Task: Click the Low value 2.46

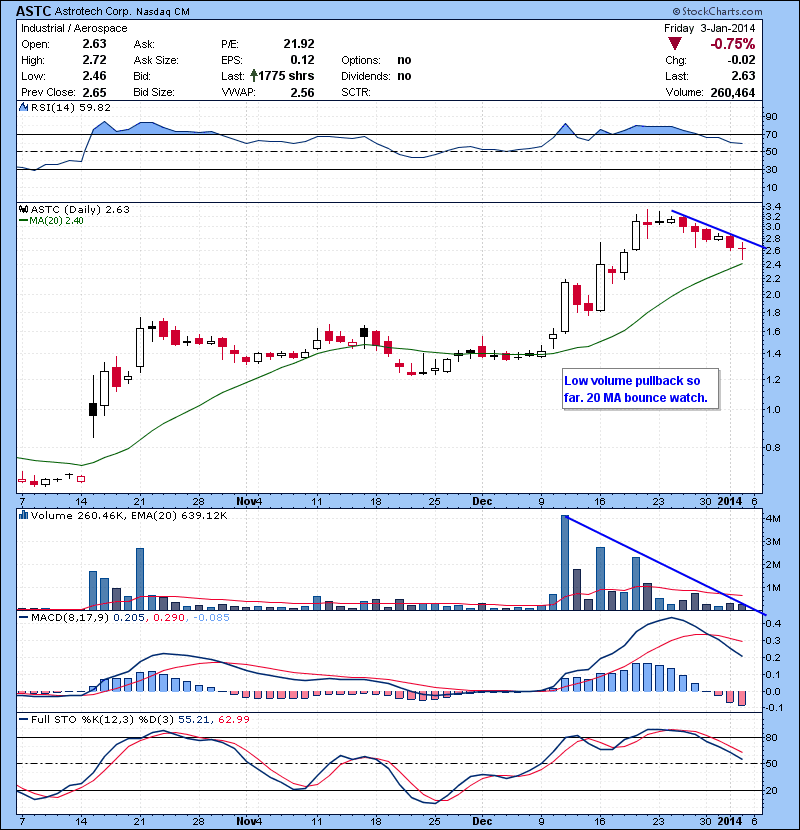Action: pyautogui.click(x=94, y=76)
